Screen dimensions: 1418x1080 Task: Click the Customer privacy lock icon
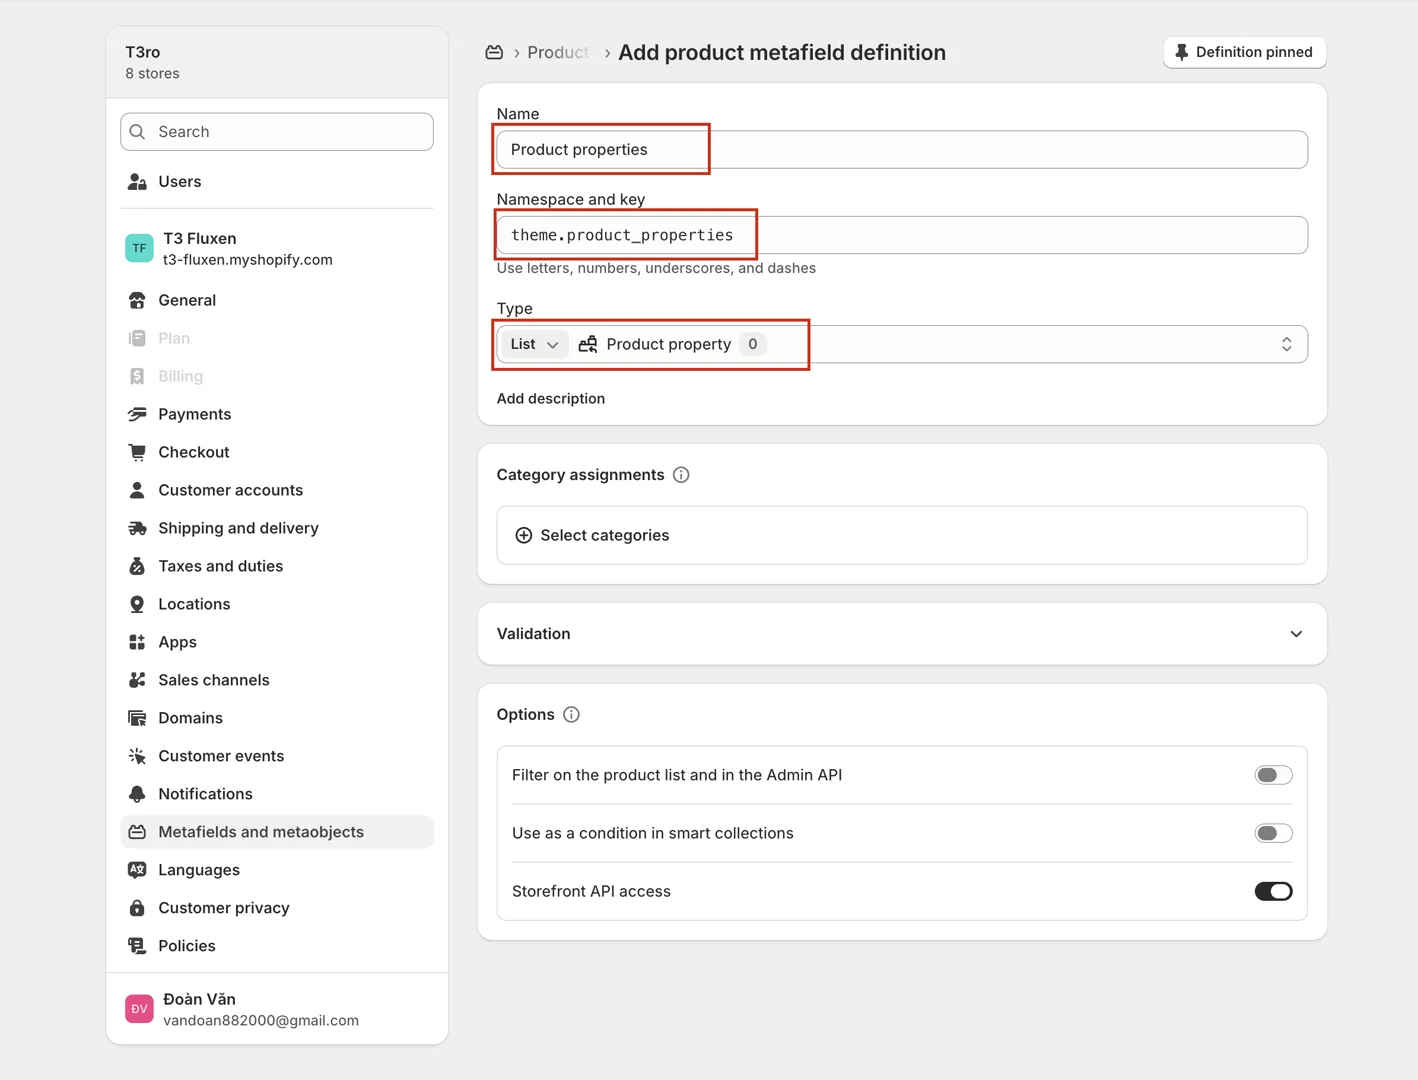(137, 908)
